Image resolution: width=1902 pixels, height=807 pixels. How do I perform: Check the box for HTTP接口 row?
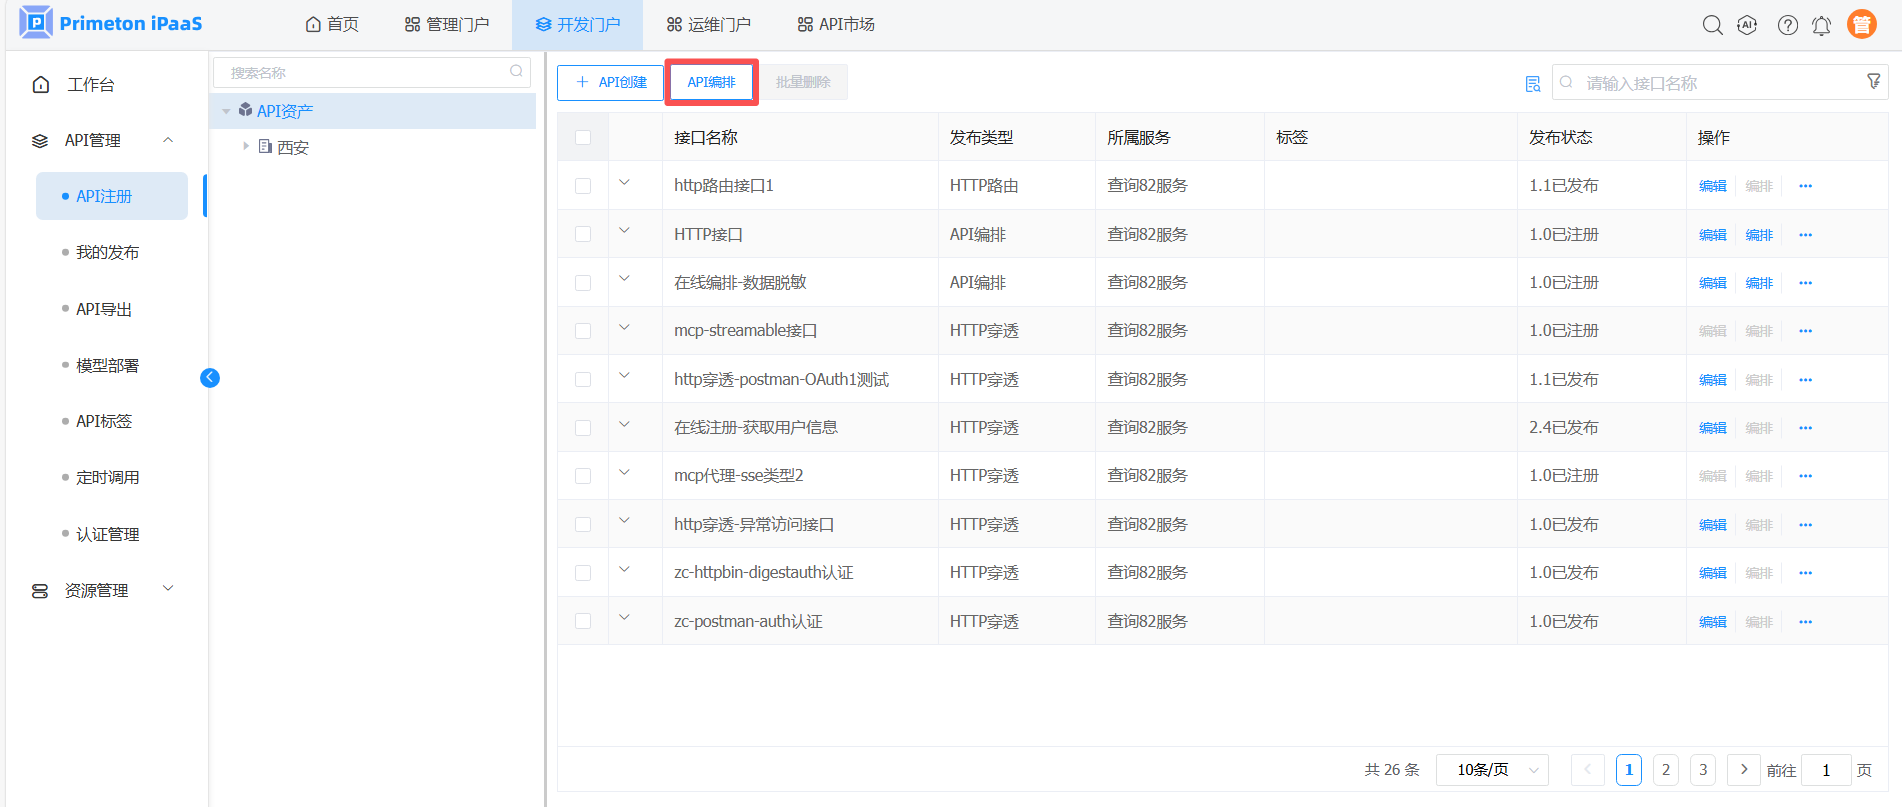pyautogui.click(x=583, y=235)
